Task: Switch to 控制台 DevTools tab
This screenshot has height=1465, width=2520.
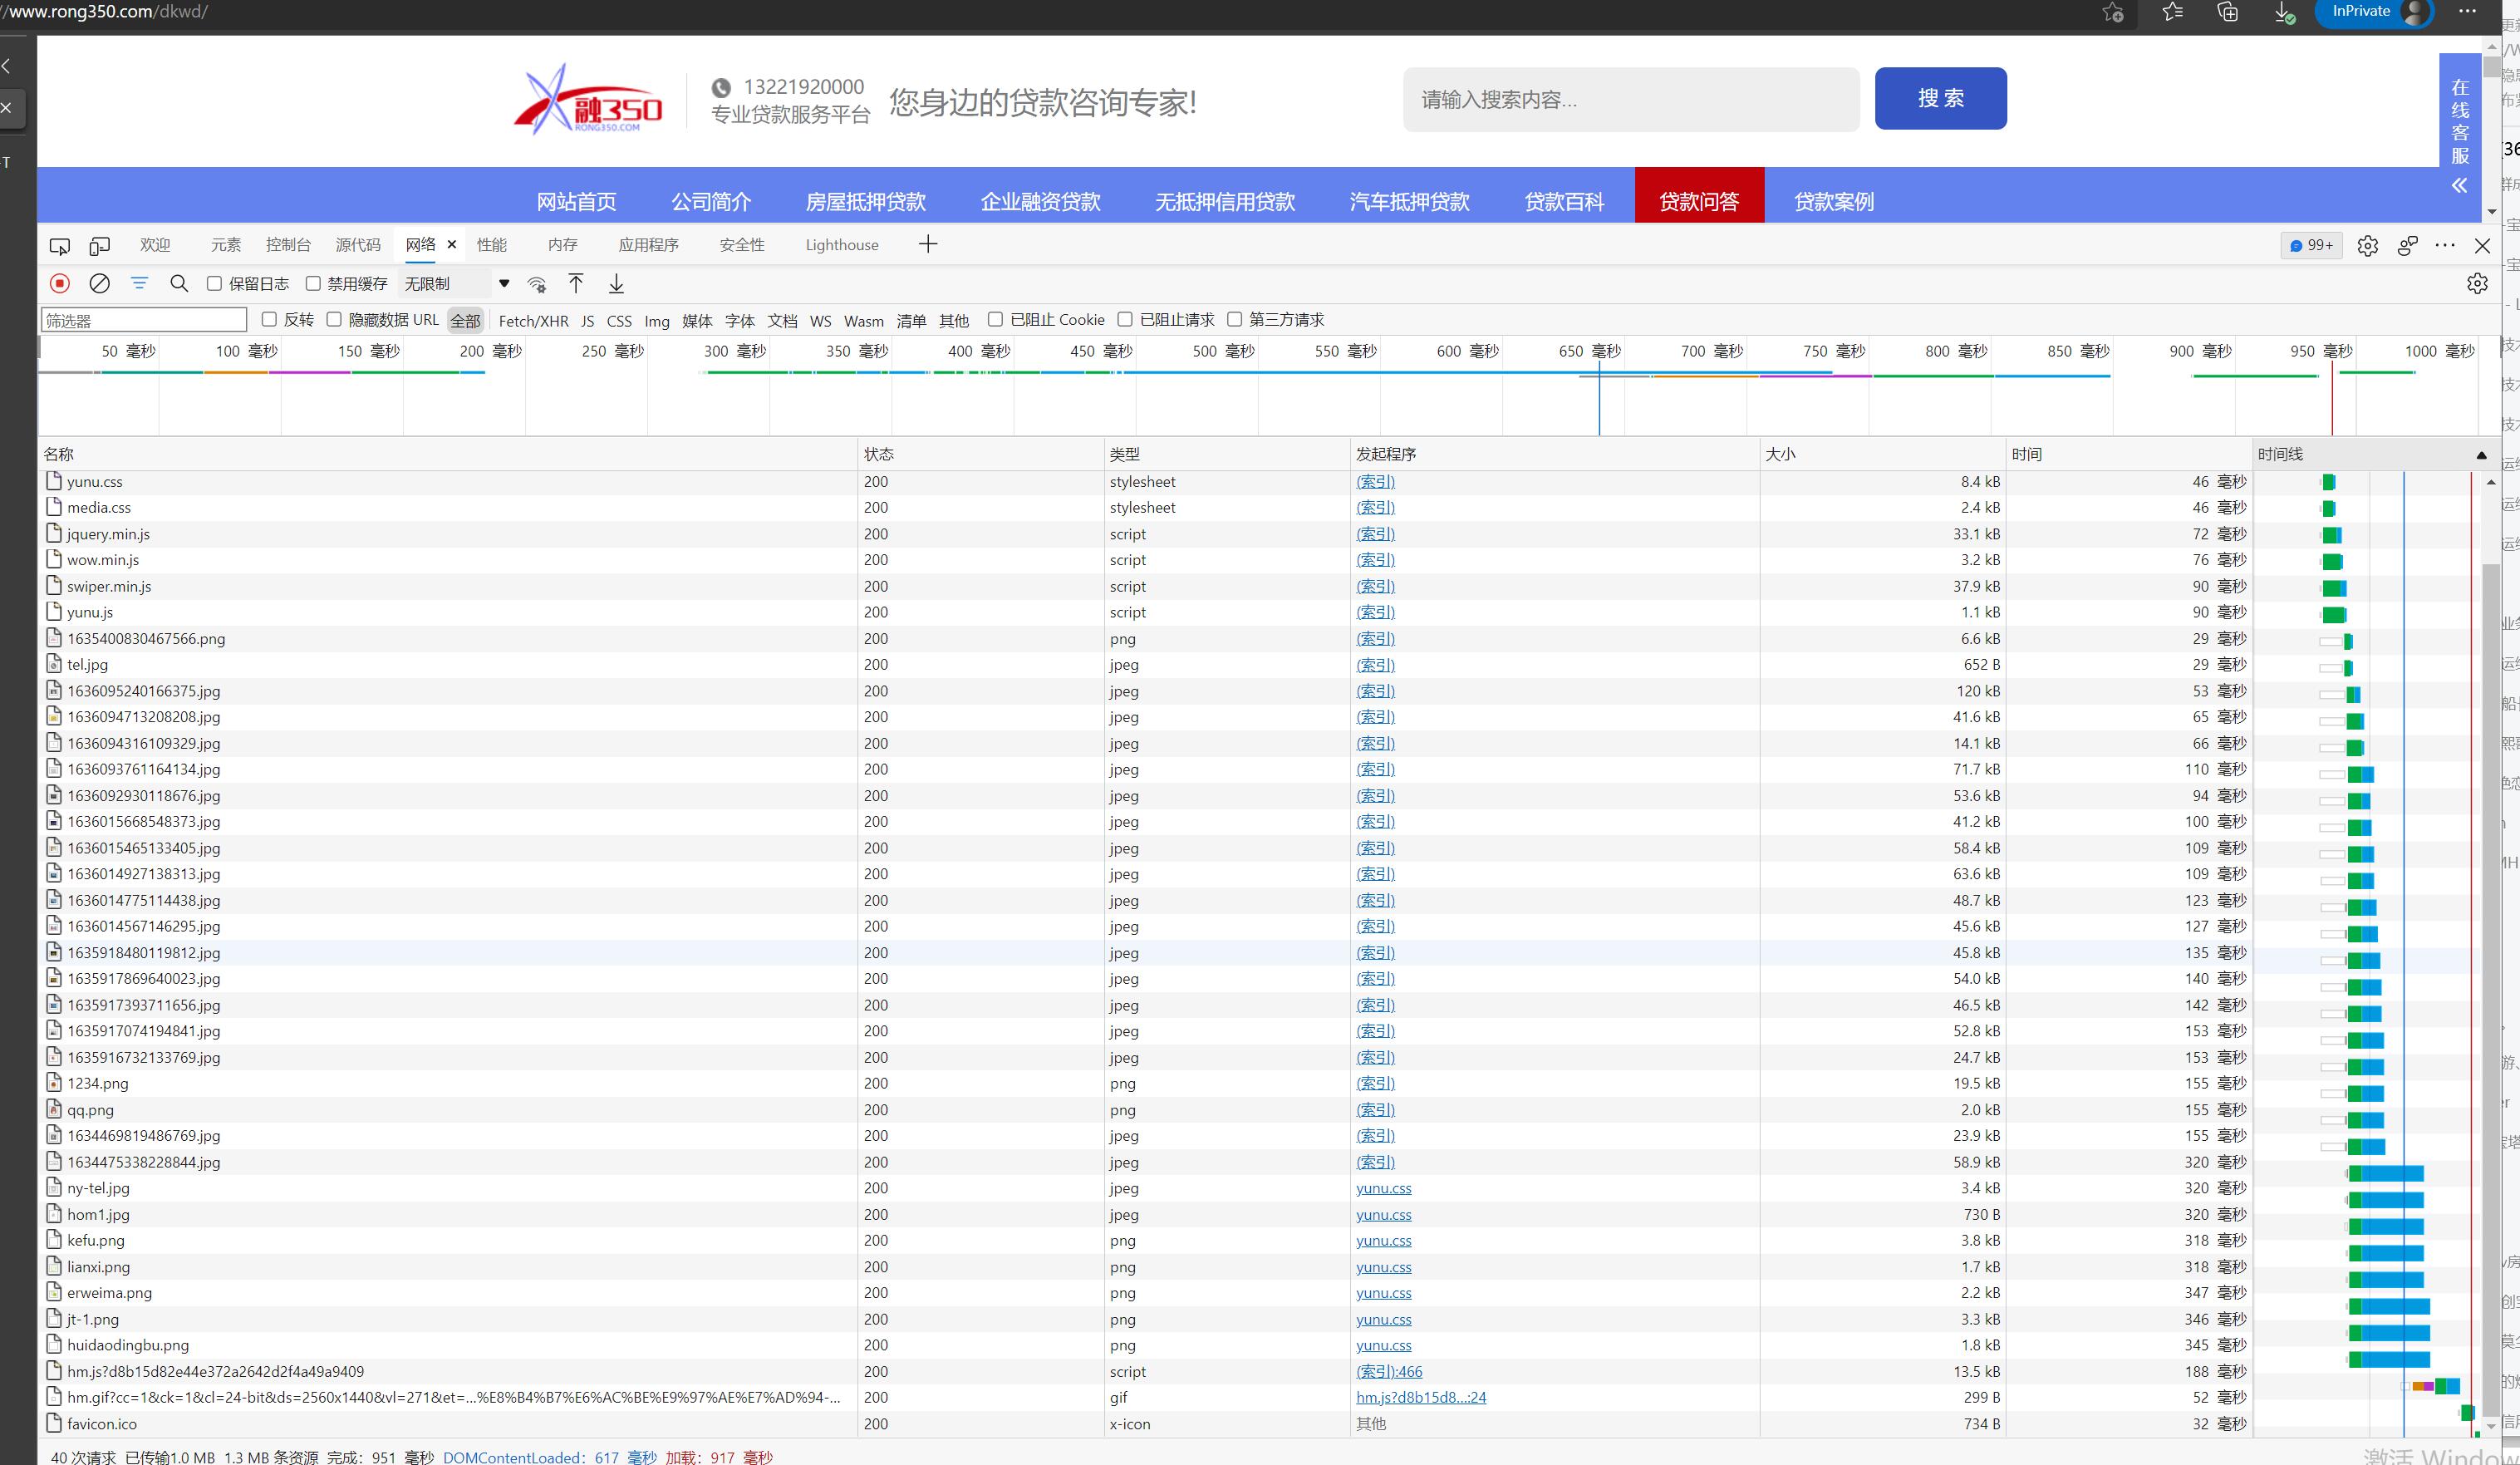Action: click(x=288, y=245)
